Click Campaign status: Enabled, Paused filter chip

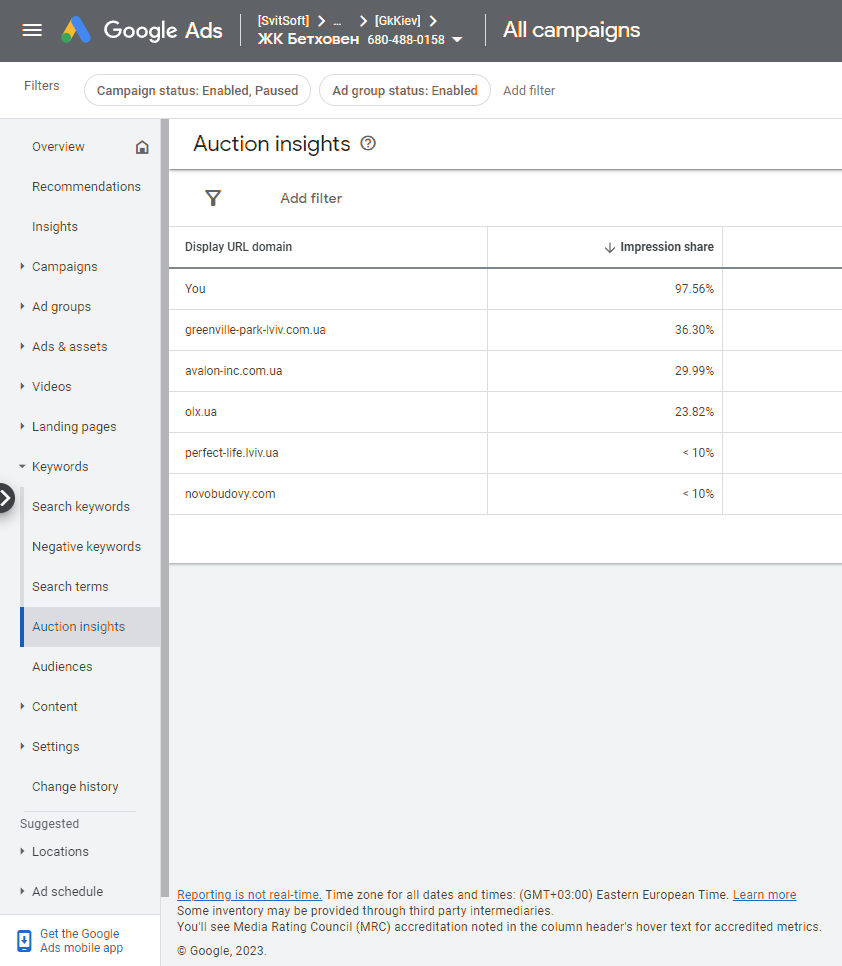pos(197,91)
